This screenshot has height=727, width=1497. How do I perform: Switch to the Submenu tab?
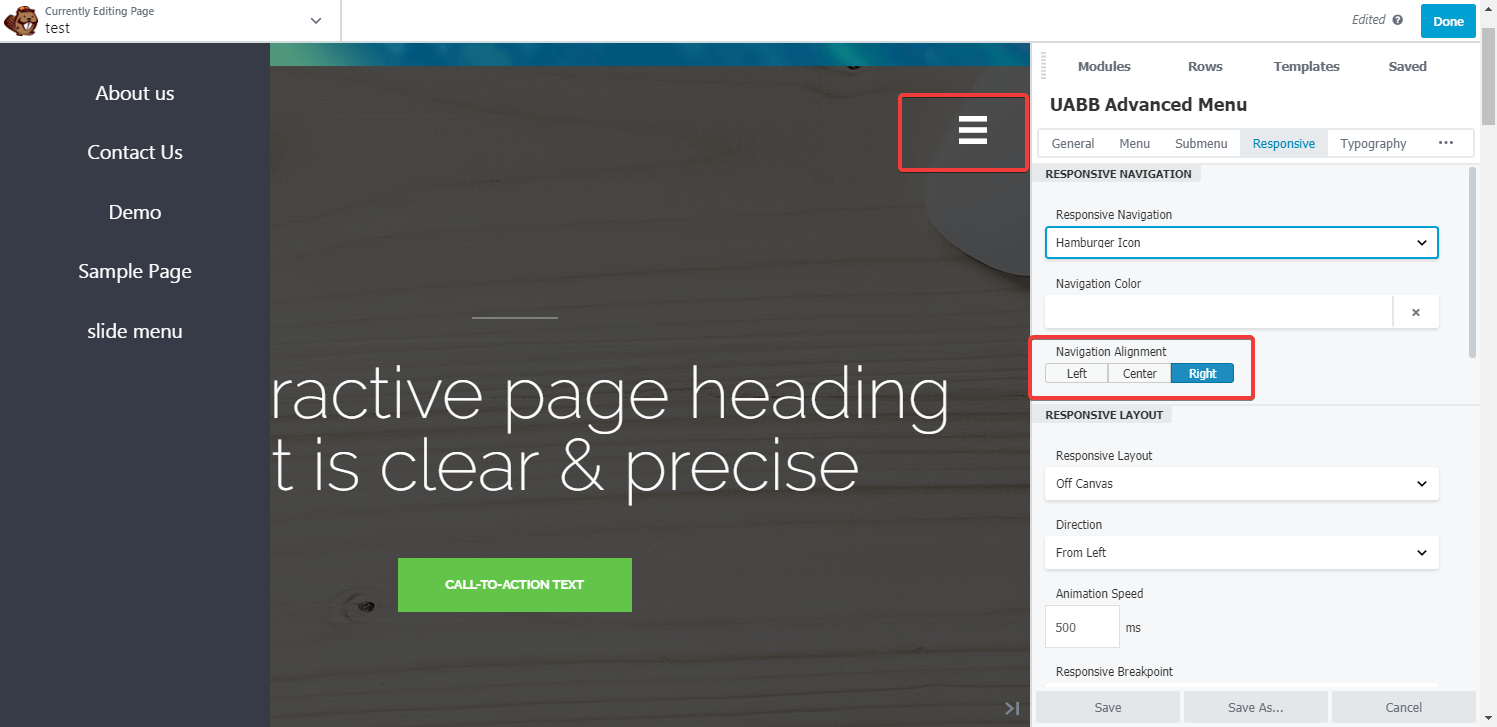click(x=1200, y=143)
